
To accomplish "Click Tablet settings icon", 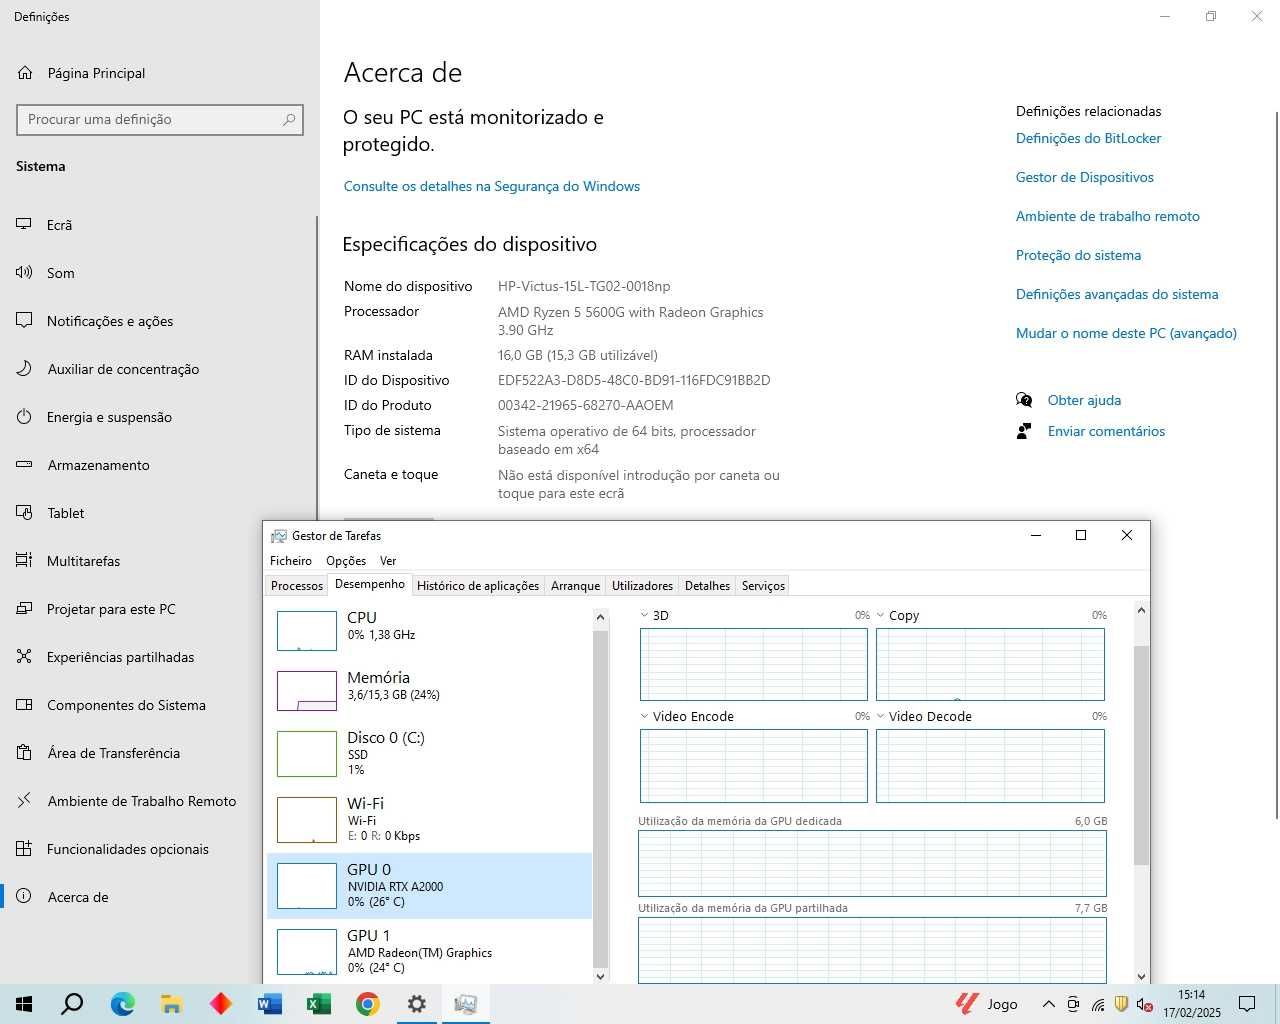I will click(x=24, y=513).
